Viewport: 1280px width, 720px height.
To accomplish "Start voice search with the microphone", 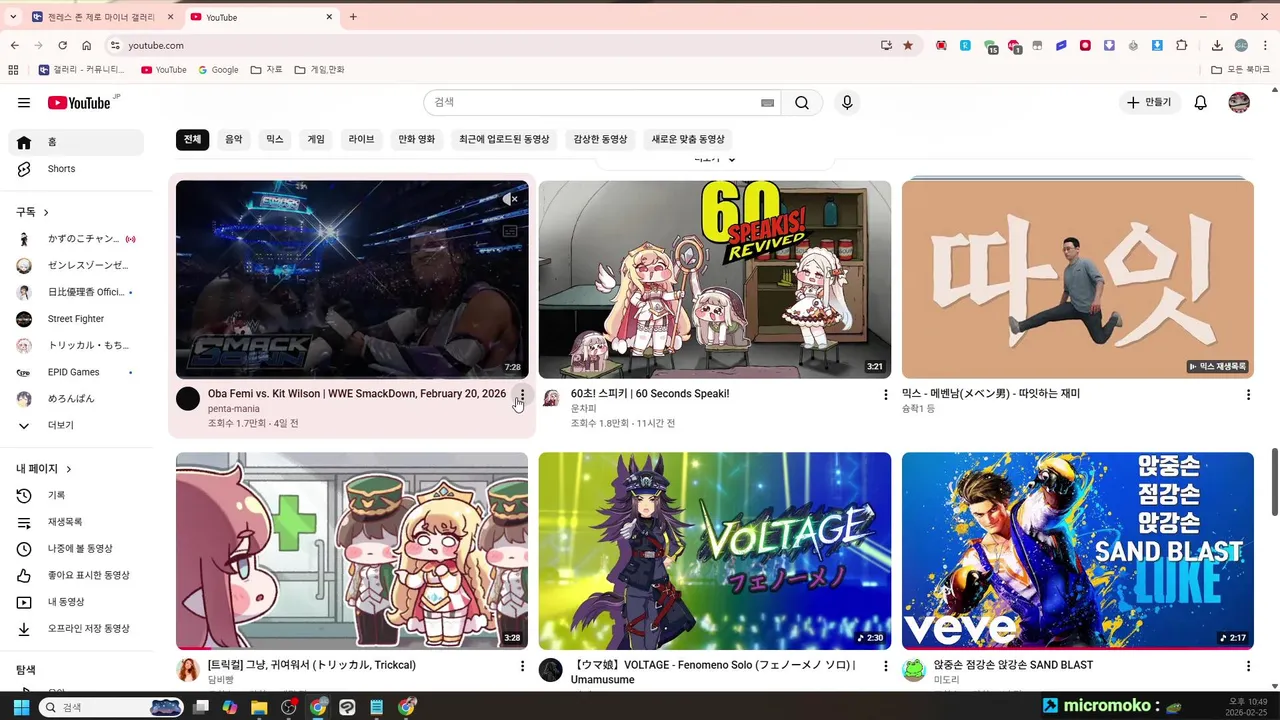I will click(847, 103).
